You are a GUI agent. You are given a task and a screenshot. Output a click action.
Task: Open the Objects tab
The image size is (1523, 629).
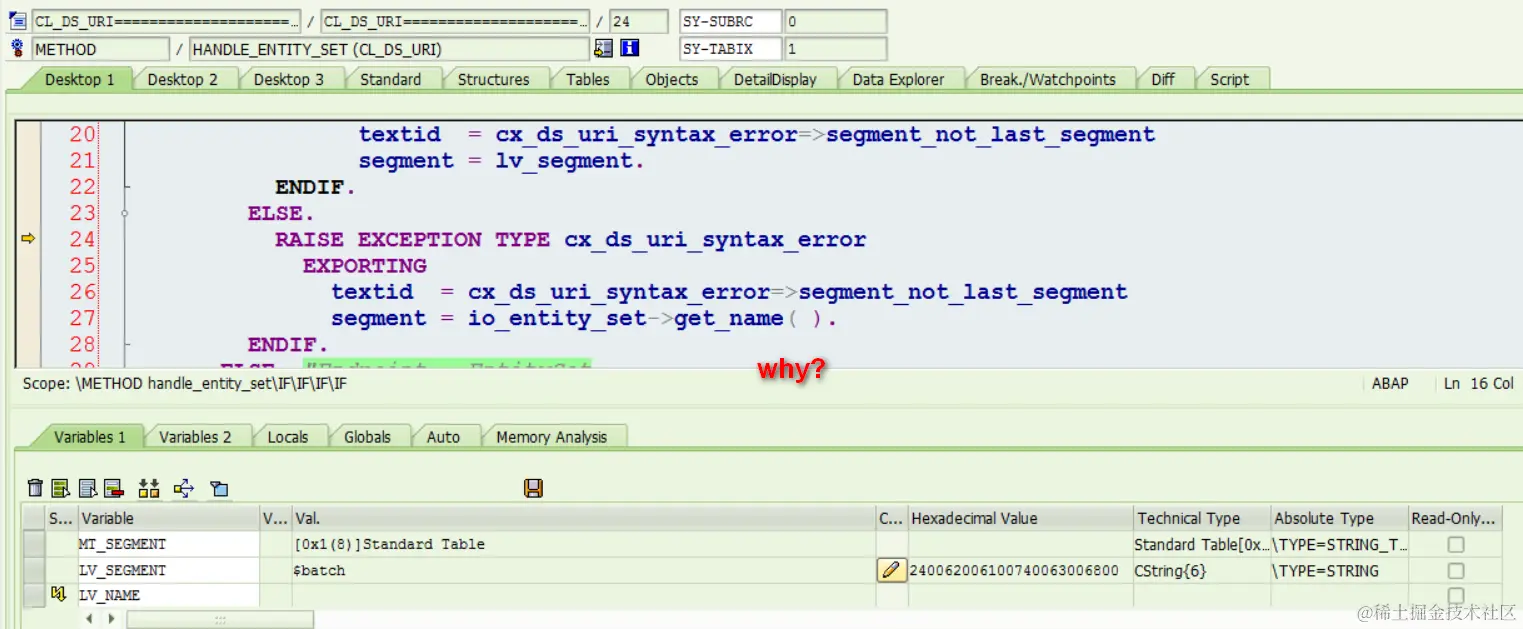671,79
